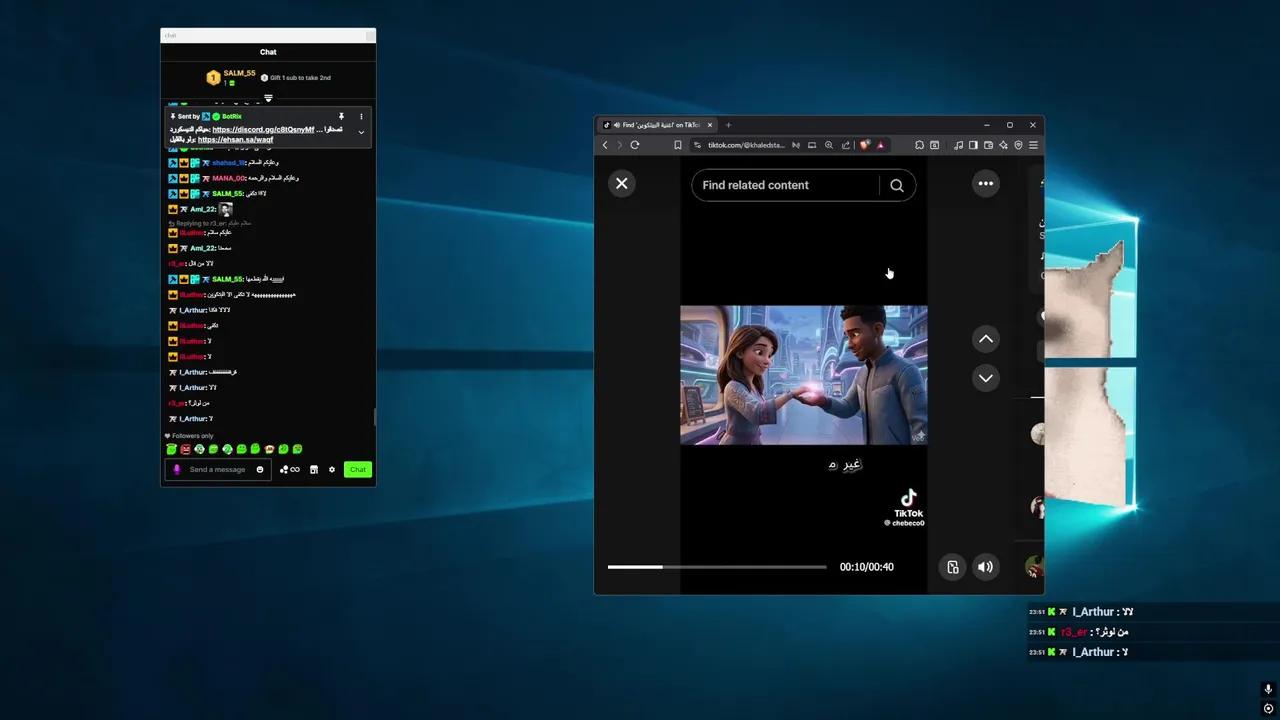The width and height of the screenshot is (1280, 720).
Task: Open channel points infinity icon in chat
Action: click(x=290, y=470)
